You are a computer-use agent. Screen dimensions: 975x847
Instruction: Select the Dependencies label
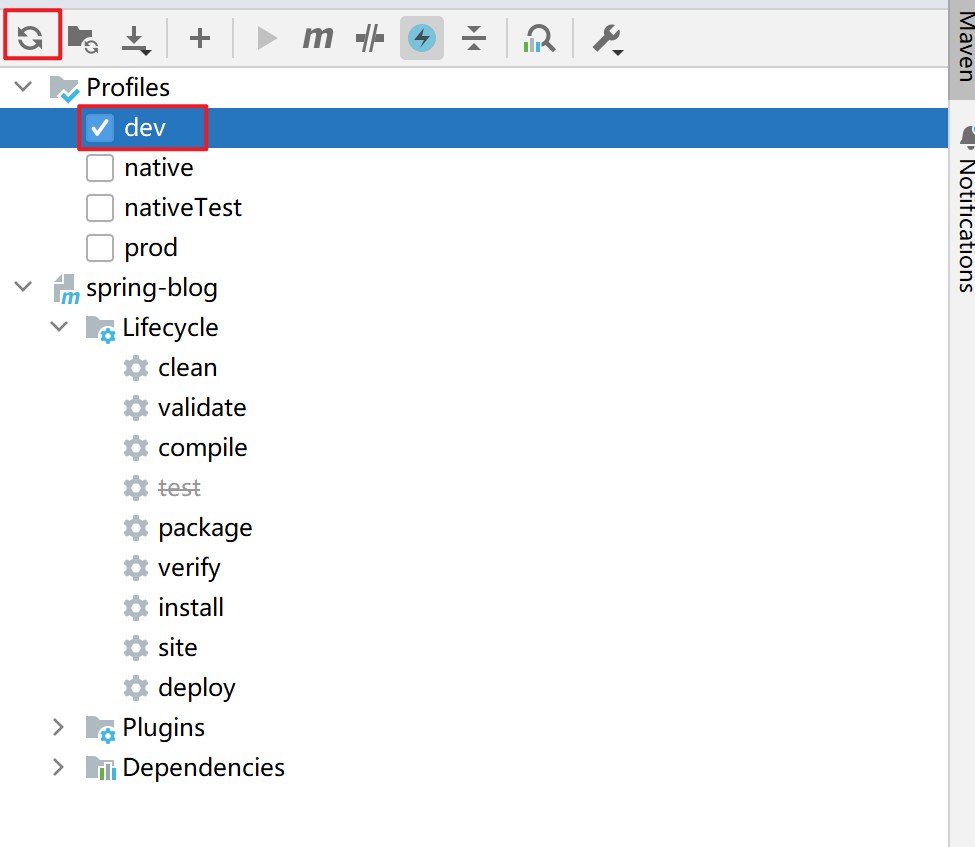point(203,767)
